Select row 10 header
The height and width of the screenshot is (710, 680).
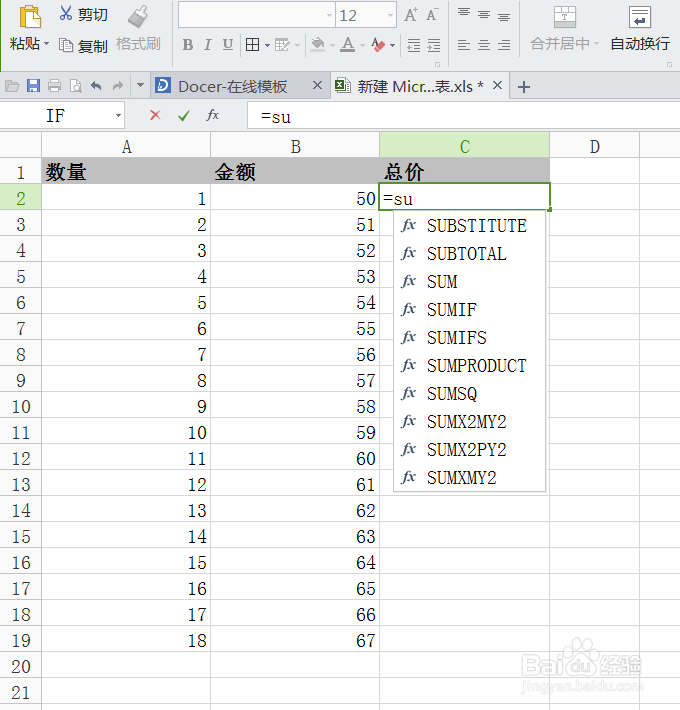pos(21,406)
